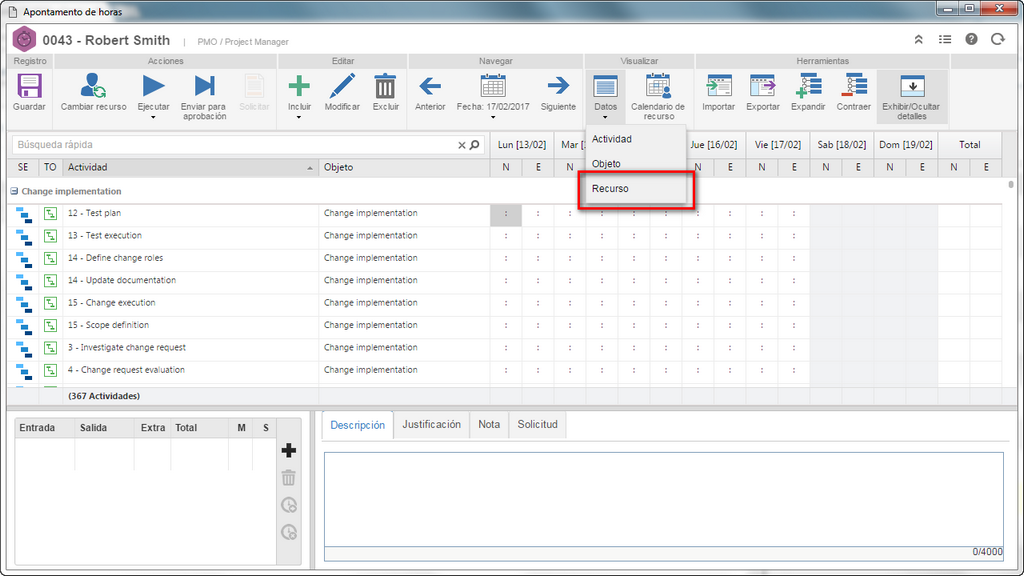1024x576 pixels.
Task: Click the Búsqueda rápida search field
Action: point(235,144)
